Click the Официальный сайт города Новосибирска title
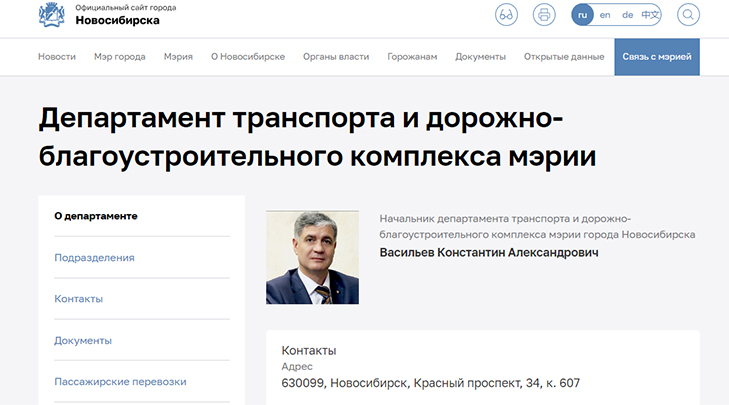This screenshot has height=405, width=729. (126, 14)
